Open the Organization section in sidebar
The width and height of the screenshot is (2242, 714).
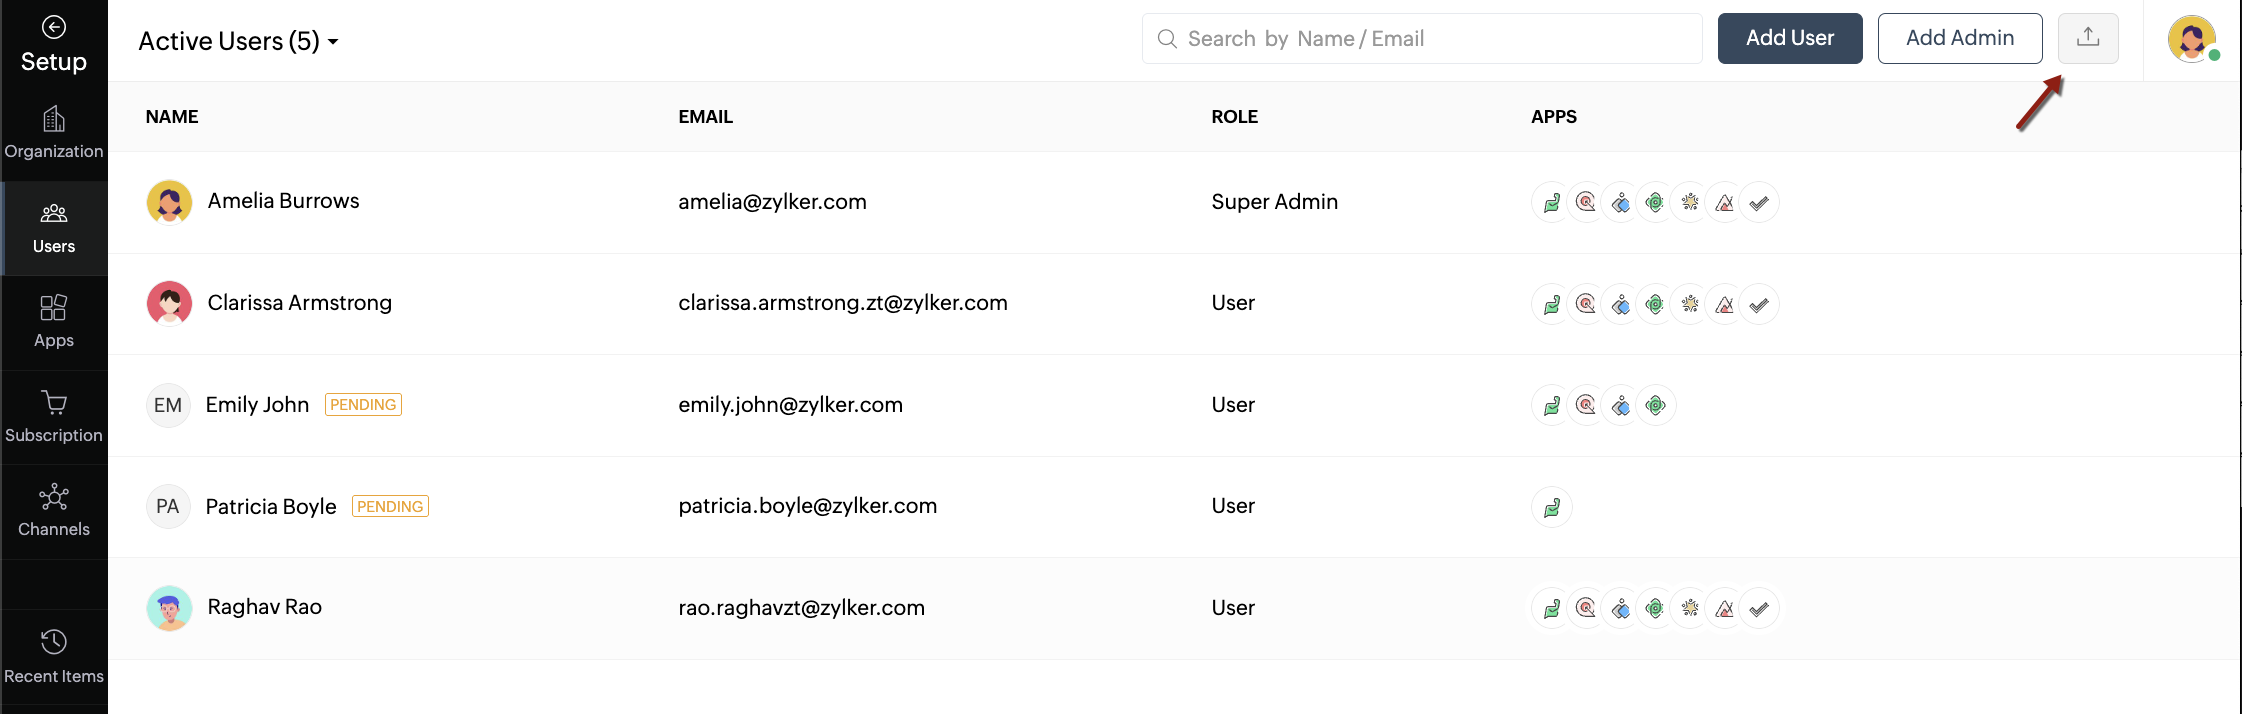point(54,133)
